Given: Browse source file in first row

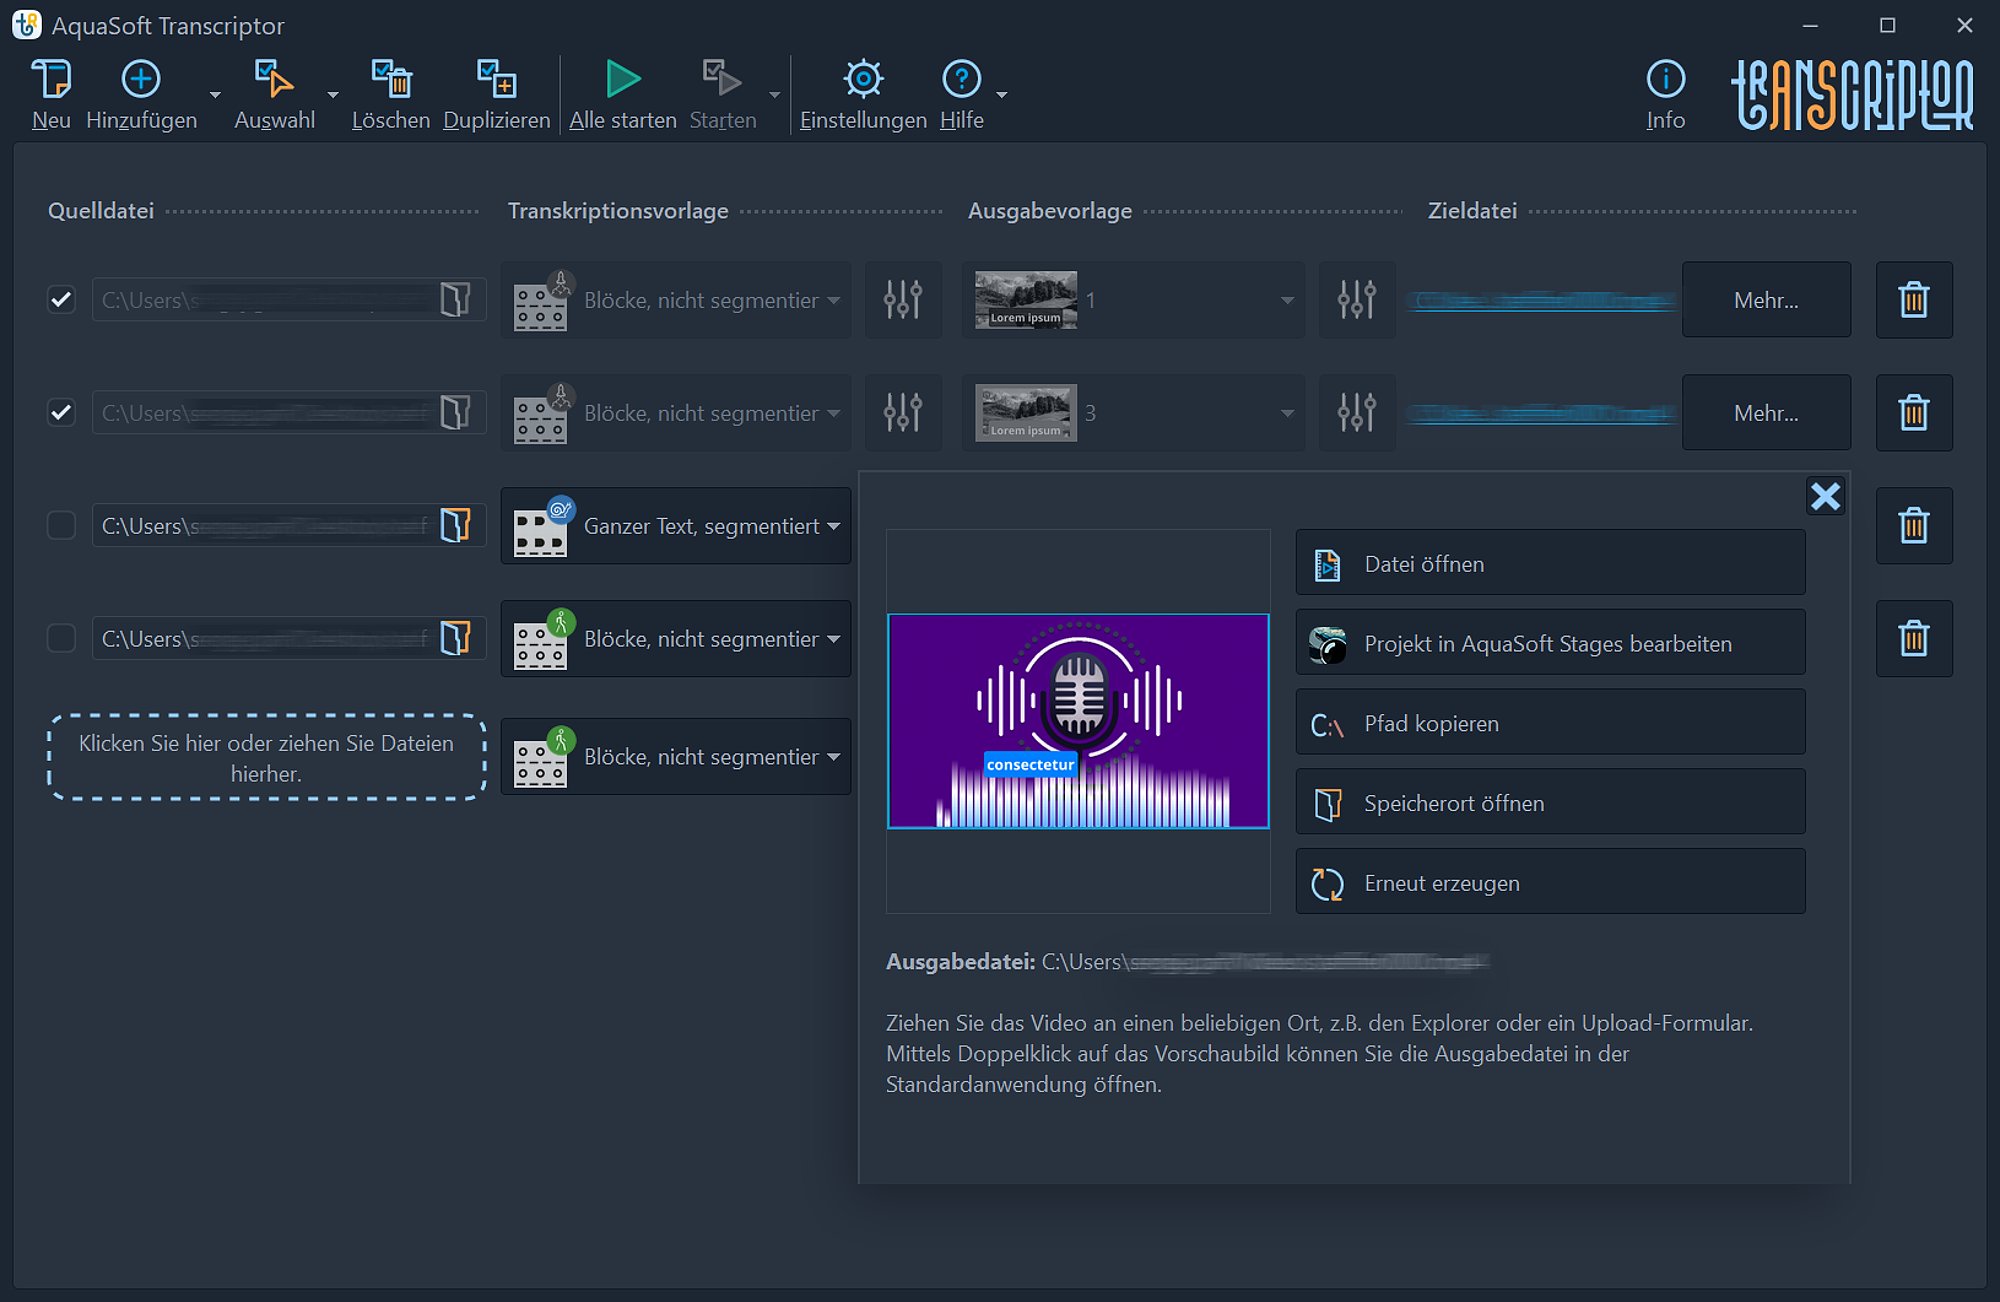Looking at the screenshot, I should coord(456,299).
